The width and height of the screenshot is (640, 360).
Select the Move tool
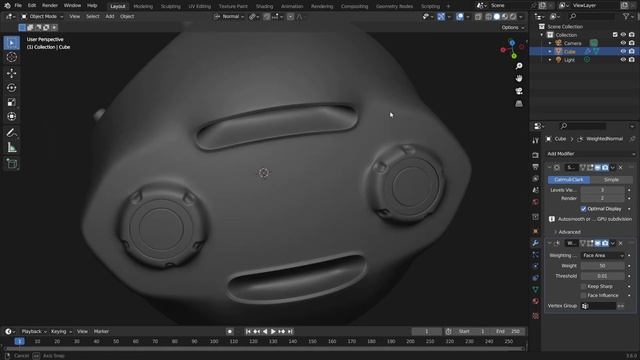pyautogui.click(x=11, y=73)
